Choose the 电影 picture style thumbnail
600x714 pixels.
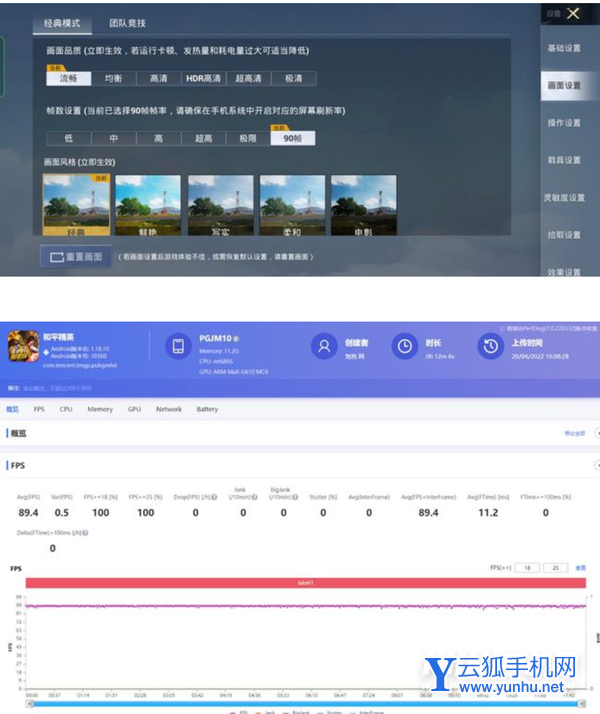point(364,205)
